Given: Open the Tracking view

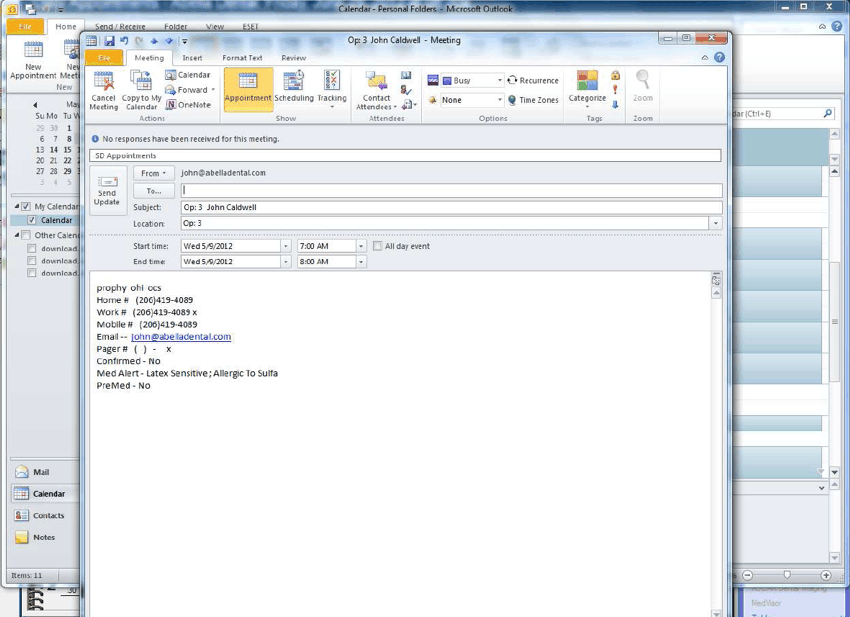Looking at the screenshot, I should (332, 89).
